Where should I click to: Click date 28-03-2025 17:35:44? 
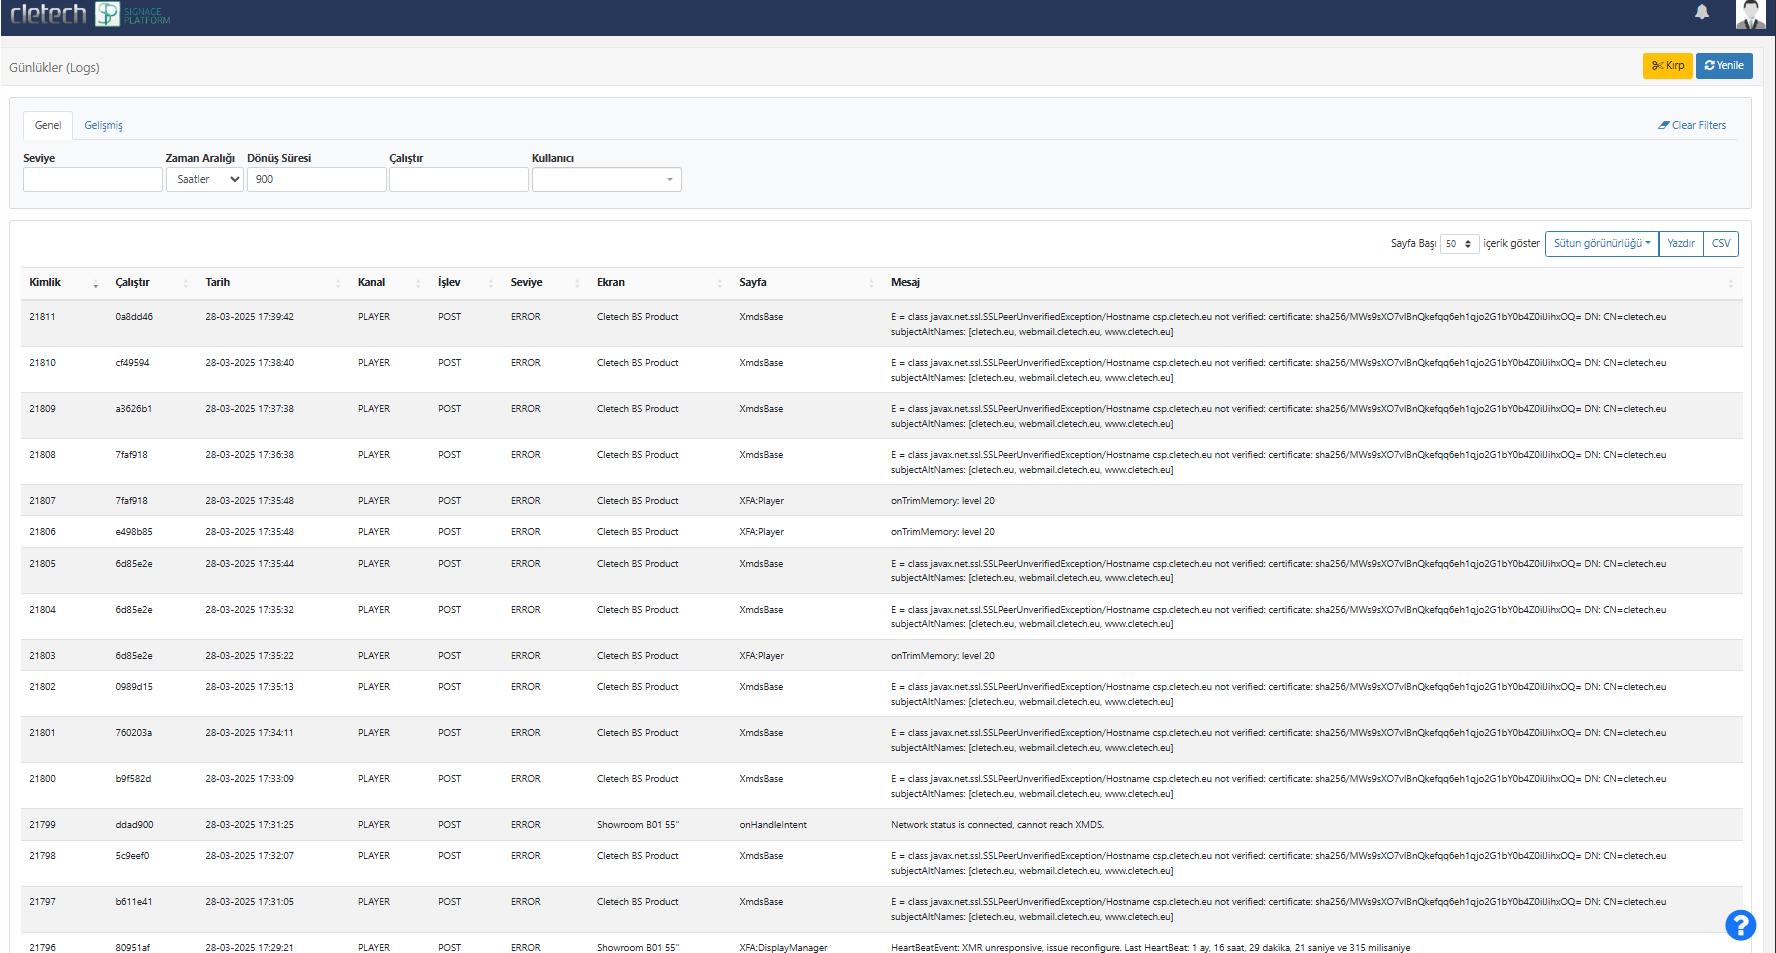pos(249,564)
